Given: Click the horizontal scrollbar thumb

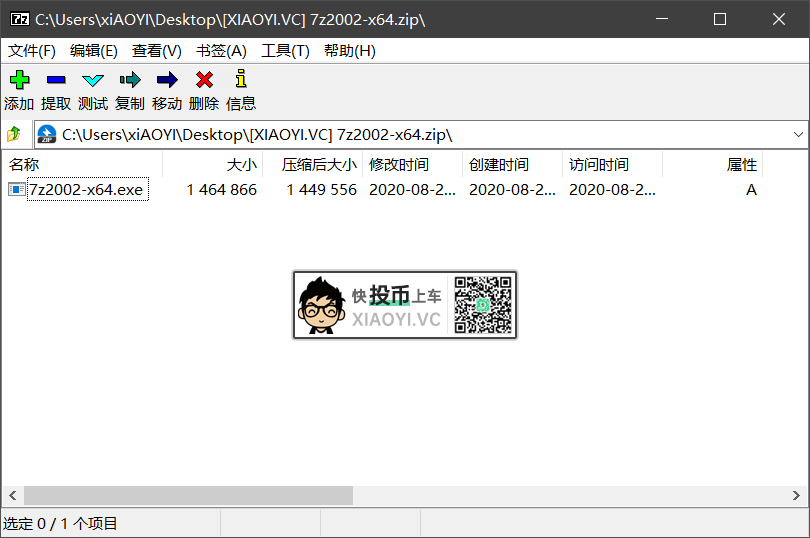Looking at the screenshot, I should (x=189, y=495).
